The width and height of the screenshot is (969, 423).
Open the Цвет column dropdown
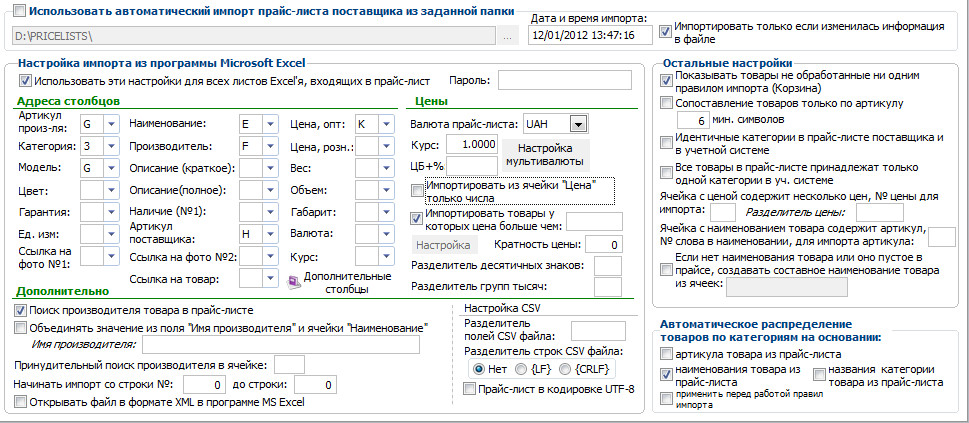click(x=111, y=190)
